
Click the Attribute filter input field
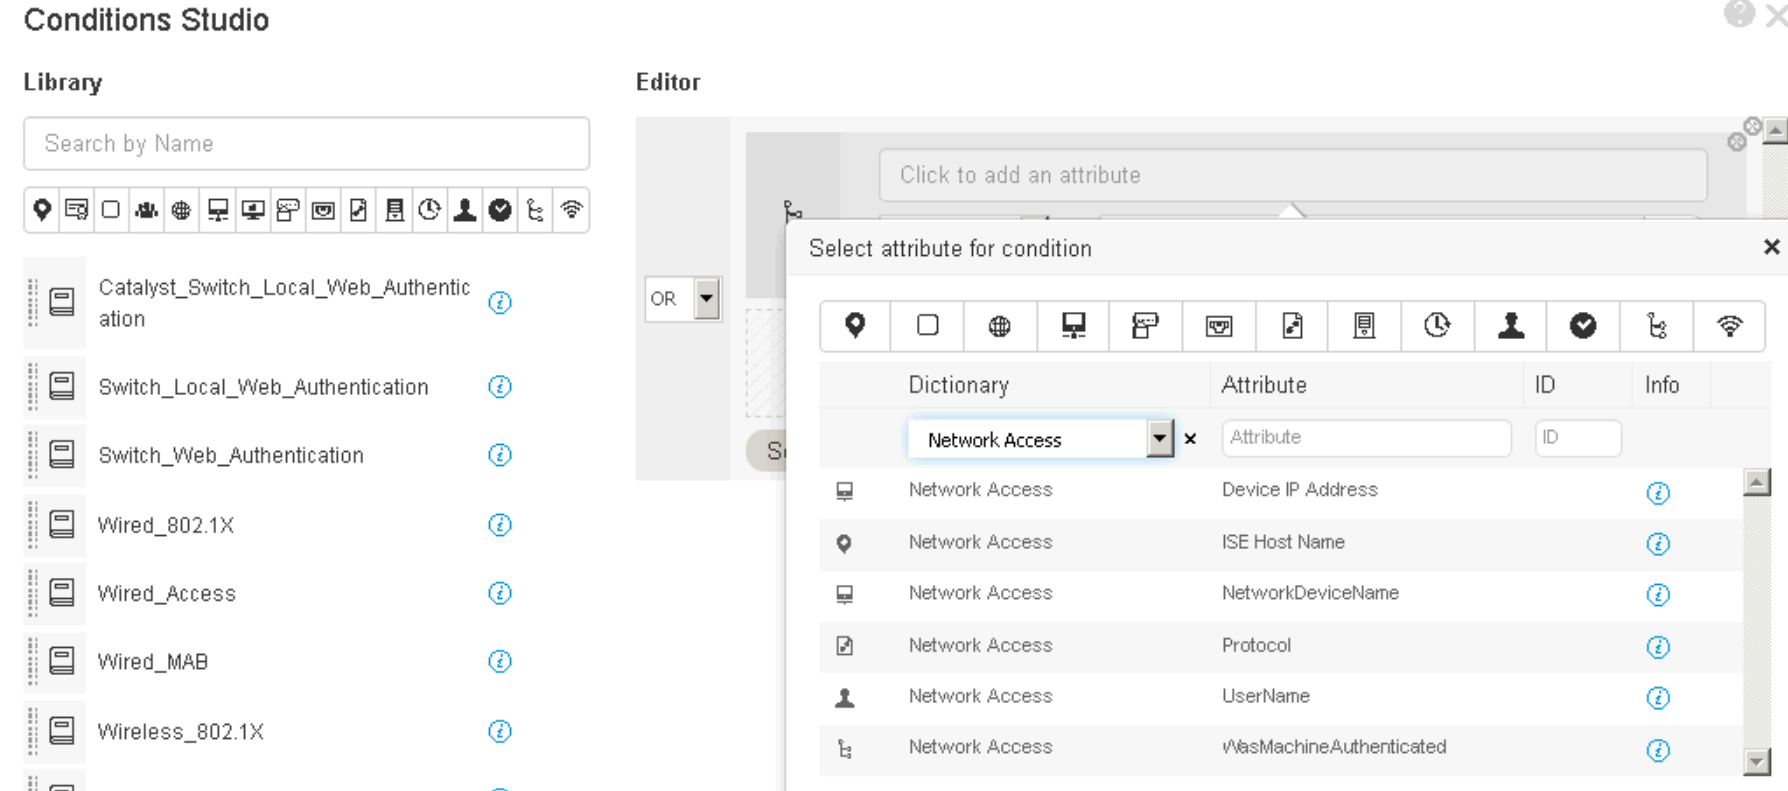point(1366,437)
